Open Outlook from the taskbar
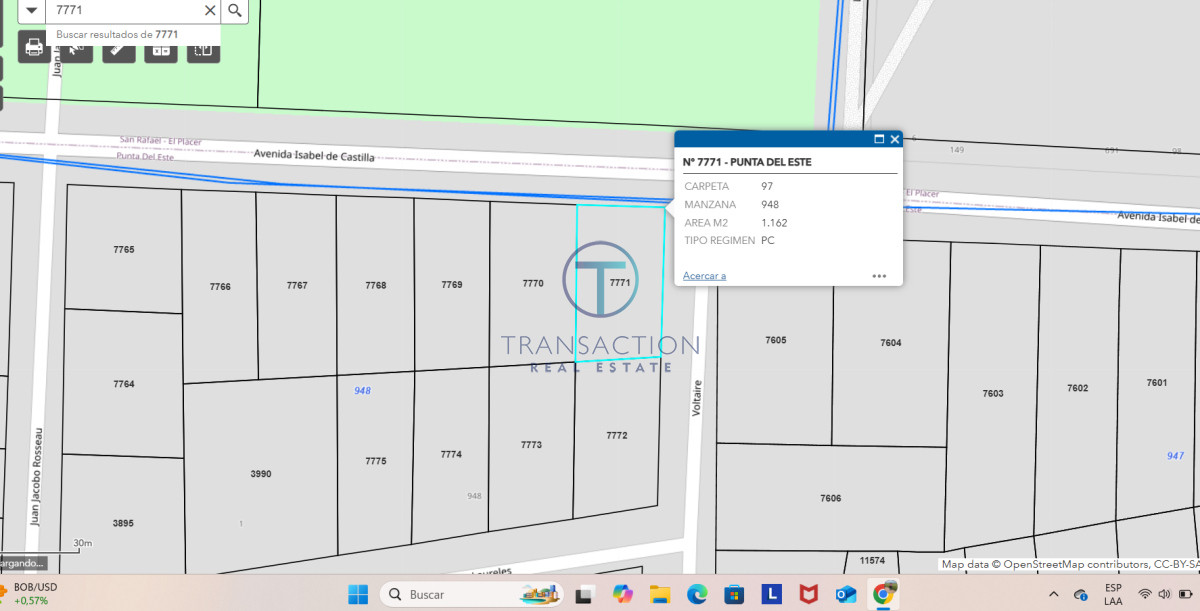The width and height of the screenshot is (1200, 611). click(x=846, y=594)
